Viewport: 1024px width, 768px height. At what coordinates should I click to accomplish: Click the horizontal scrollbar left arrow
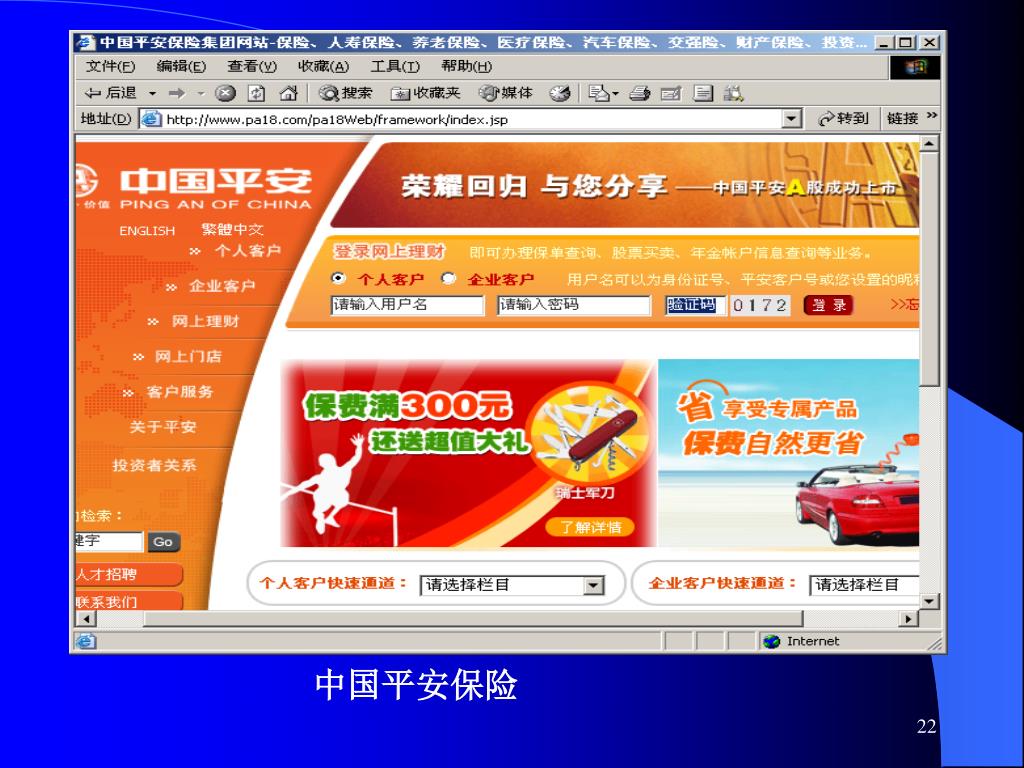[86, 618]
